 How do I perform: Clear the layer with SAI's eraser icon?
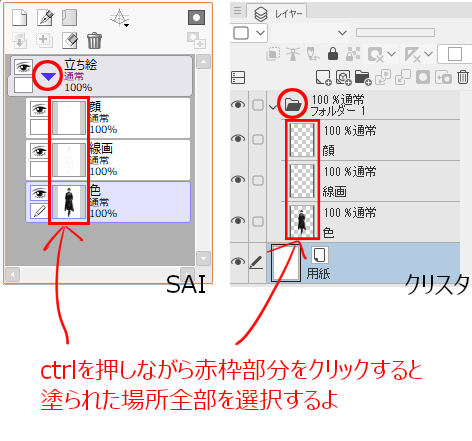[x=70, y=40]
